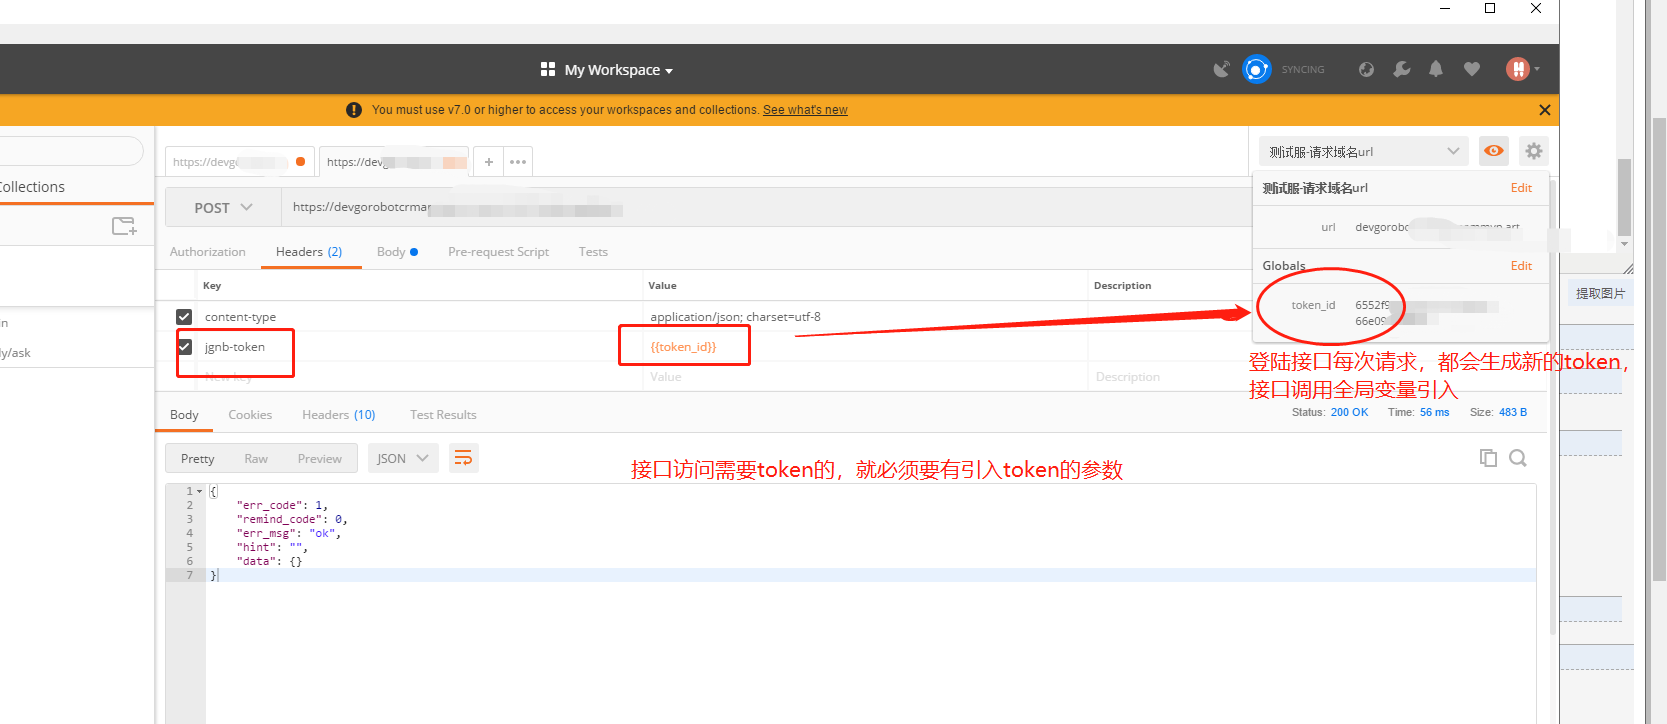
Task: Click the 200 OK status value
Action: pos(1349,412)
